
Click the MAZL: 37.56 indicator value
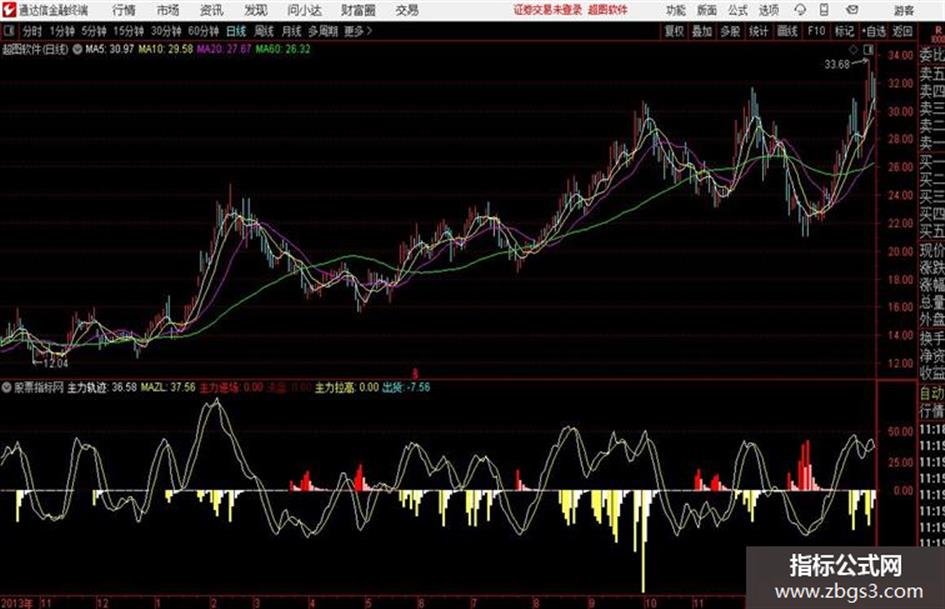pos(168,388)
